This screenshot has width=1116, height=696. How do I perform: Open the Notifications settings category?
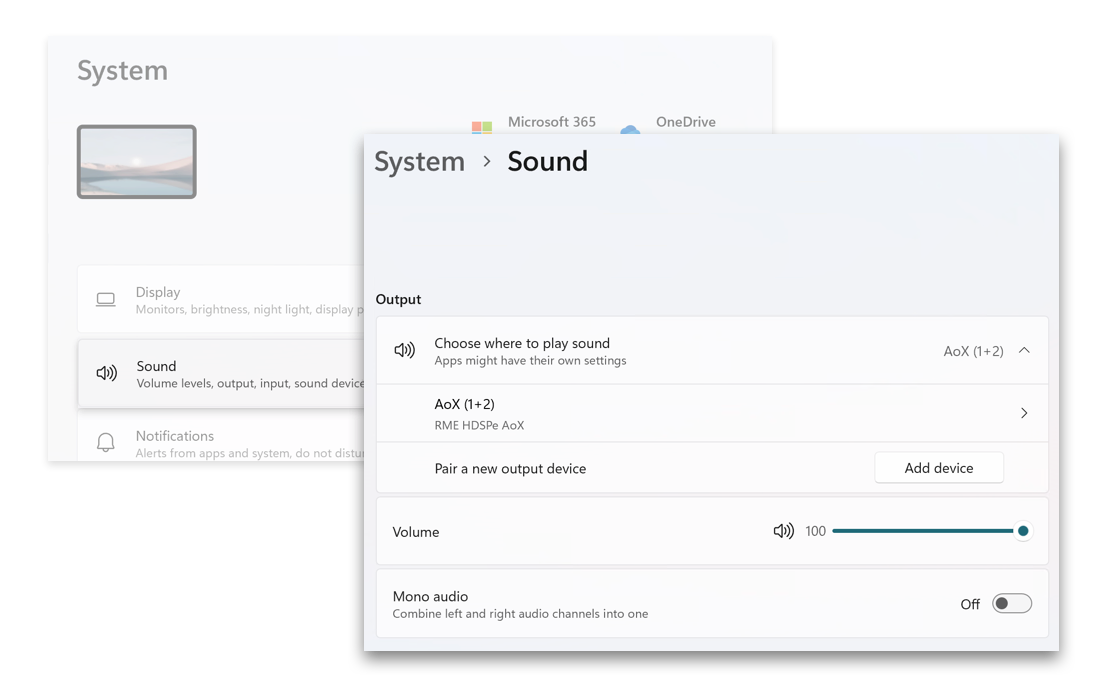(175, 436)
